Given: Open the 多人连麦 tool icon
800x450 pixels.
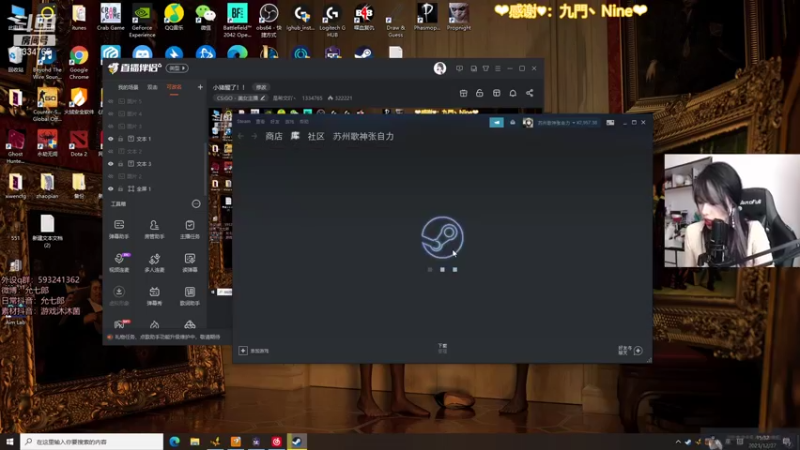Looking at the screenshot, I should (154, 262).
